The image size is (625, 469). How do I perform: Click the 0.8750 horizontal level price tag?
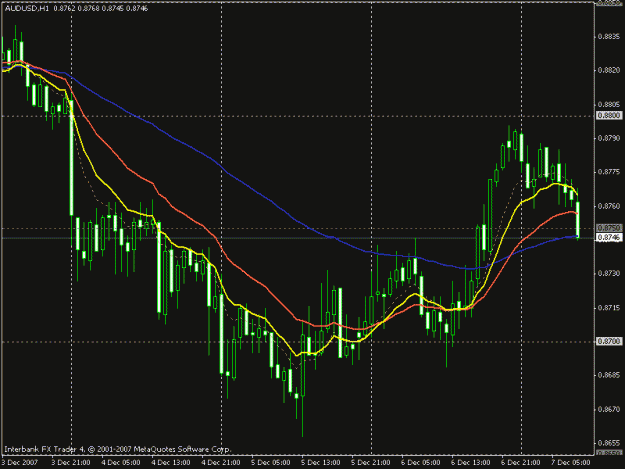coord(609,228)
